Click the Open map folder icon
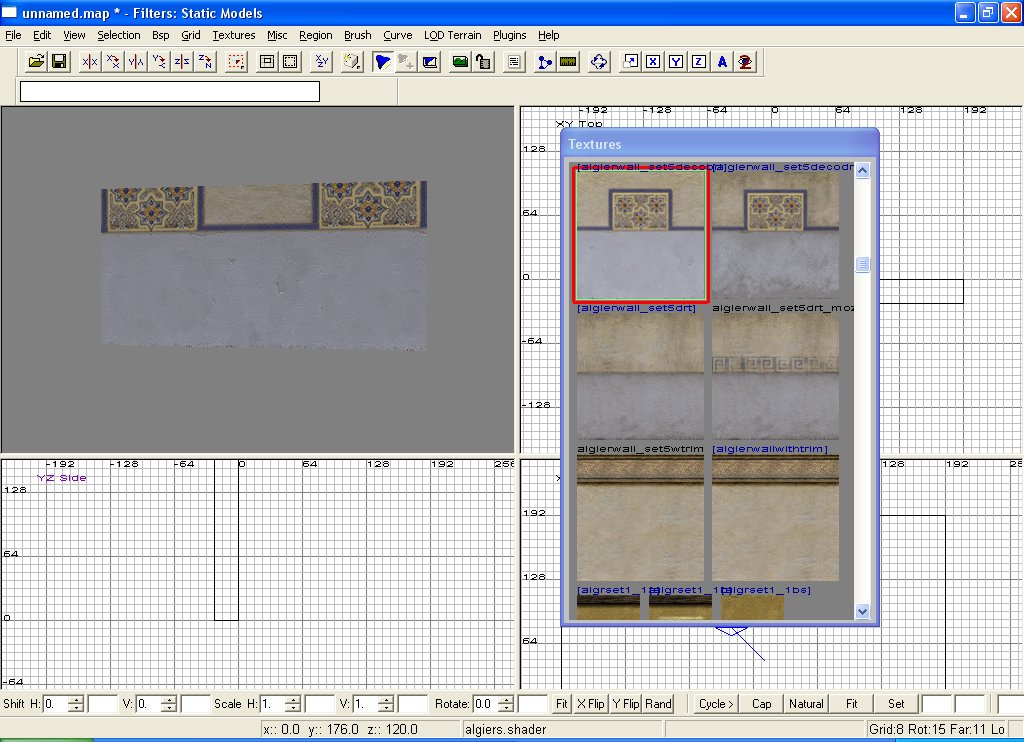 pos(36,62)
